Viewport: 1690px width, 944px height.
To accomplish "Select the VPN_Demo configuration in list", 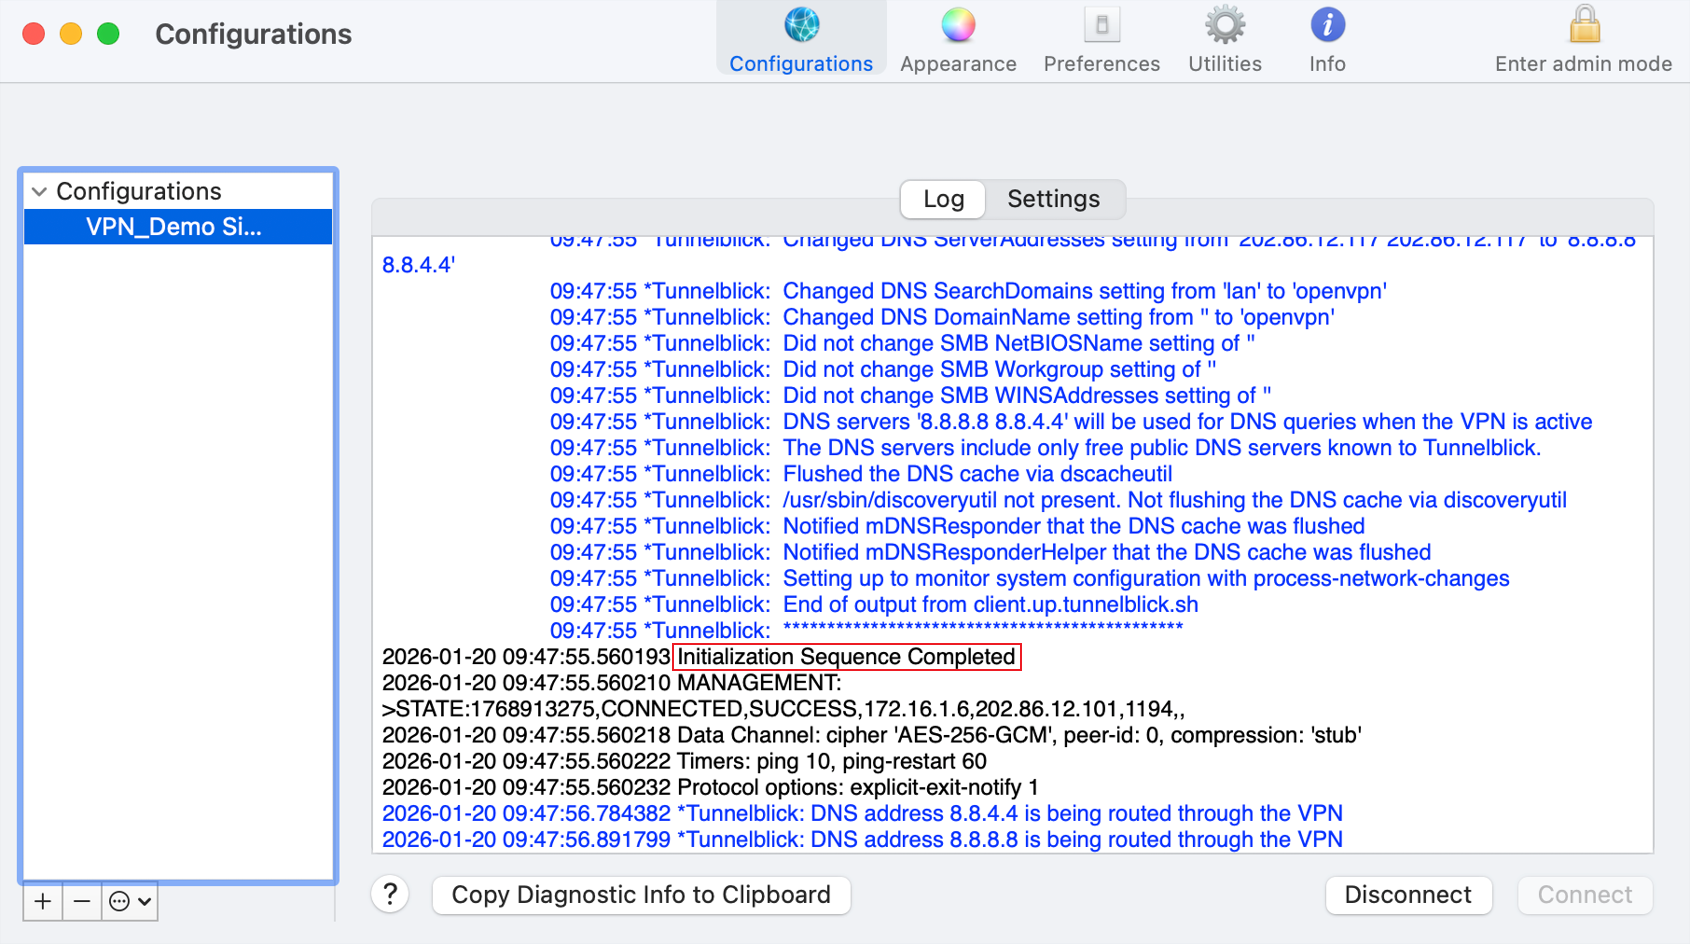I will point(174,227).
